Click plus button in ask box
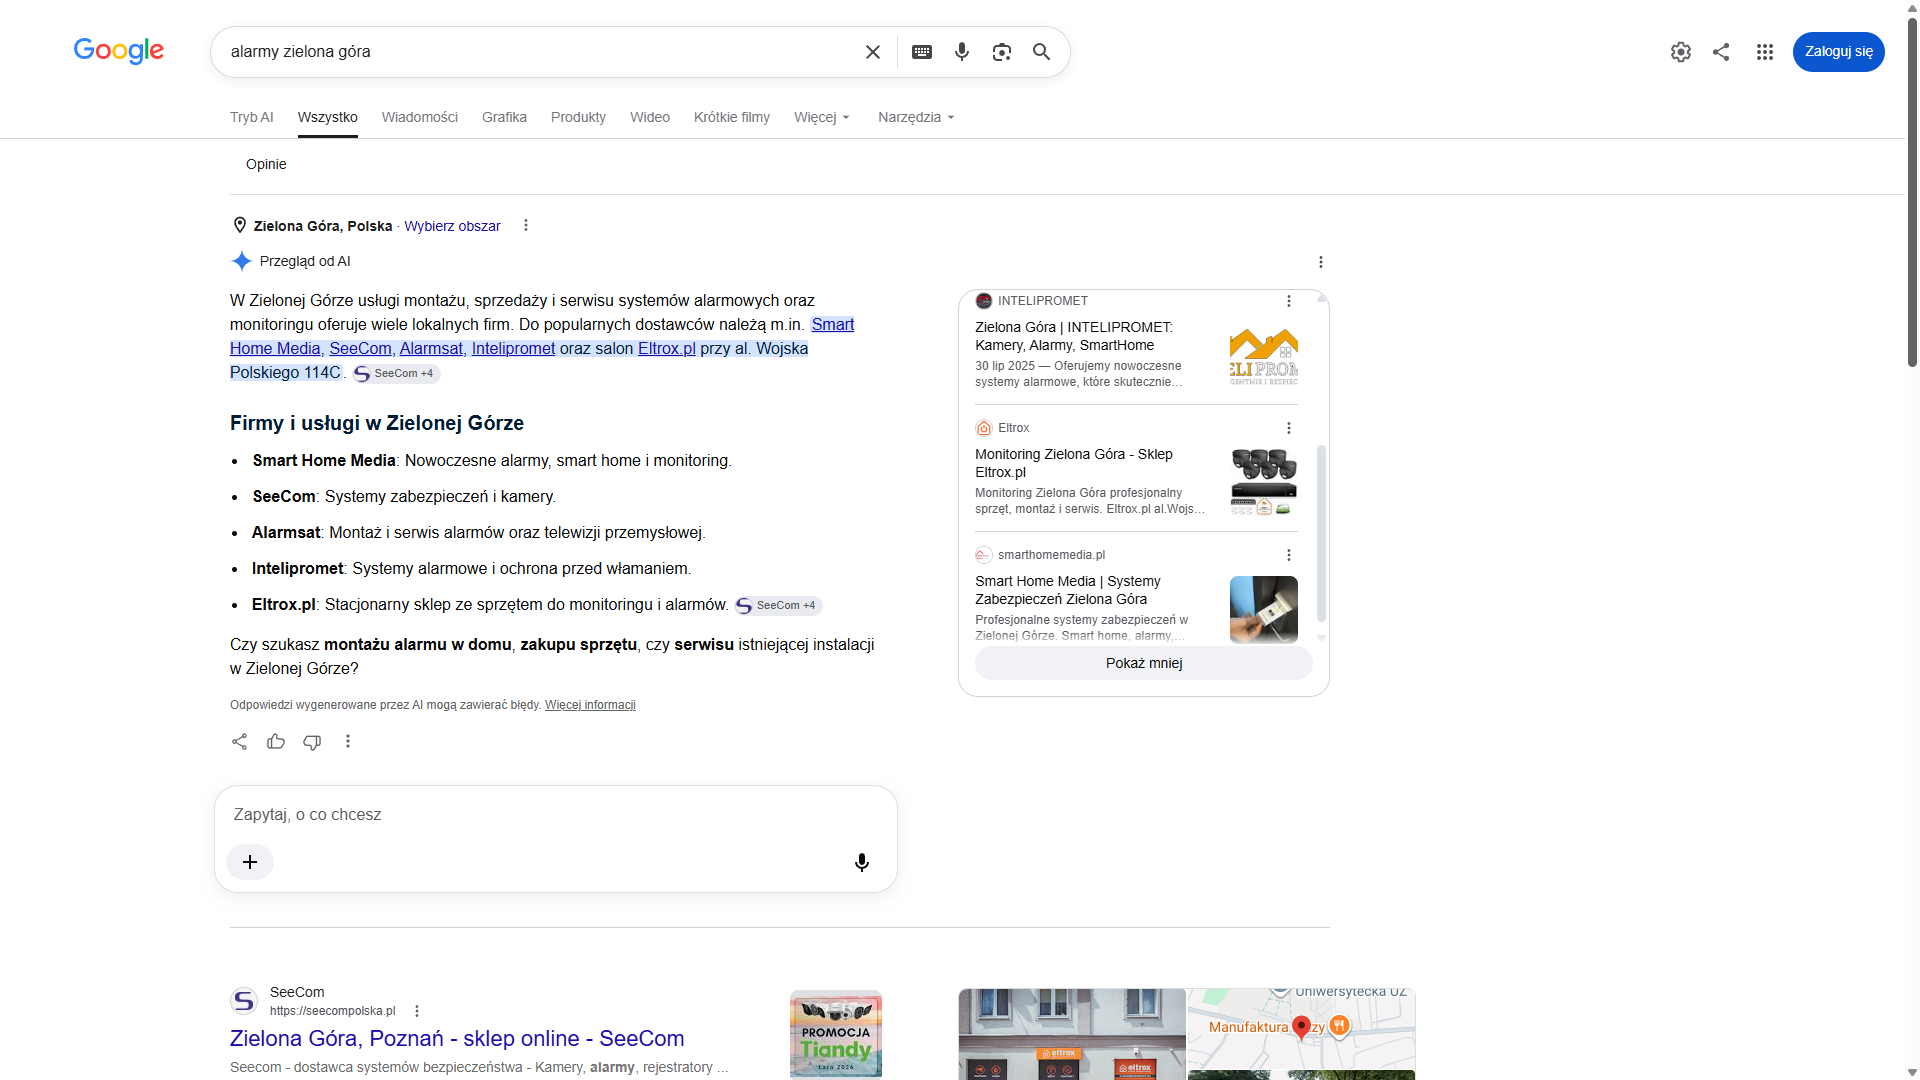The height and width of the screenshot is (1080, 1920). coord(250,862)
